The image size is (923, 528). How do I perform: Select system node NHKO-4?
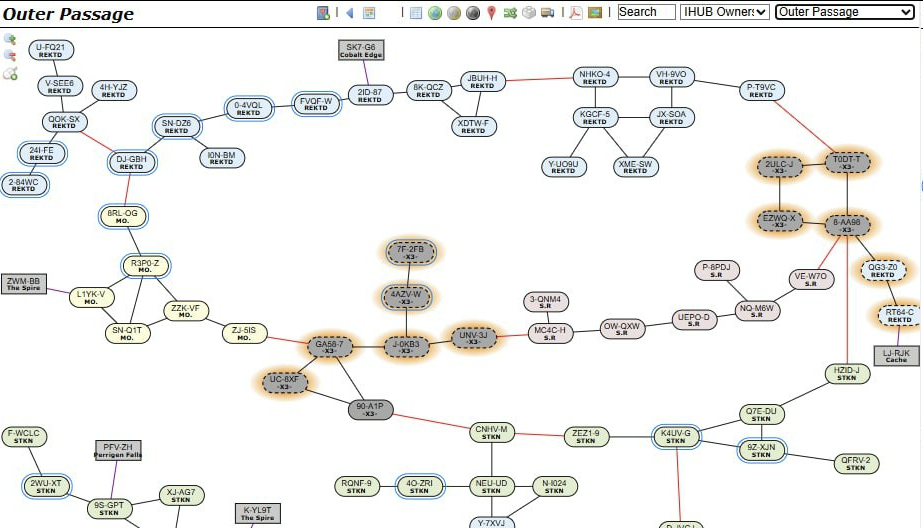click(x=595, y=77)
